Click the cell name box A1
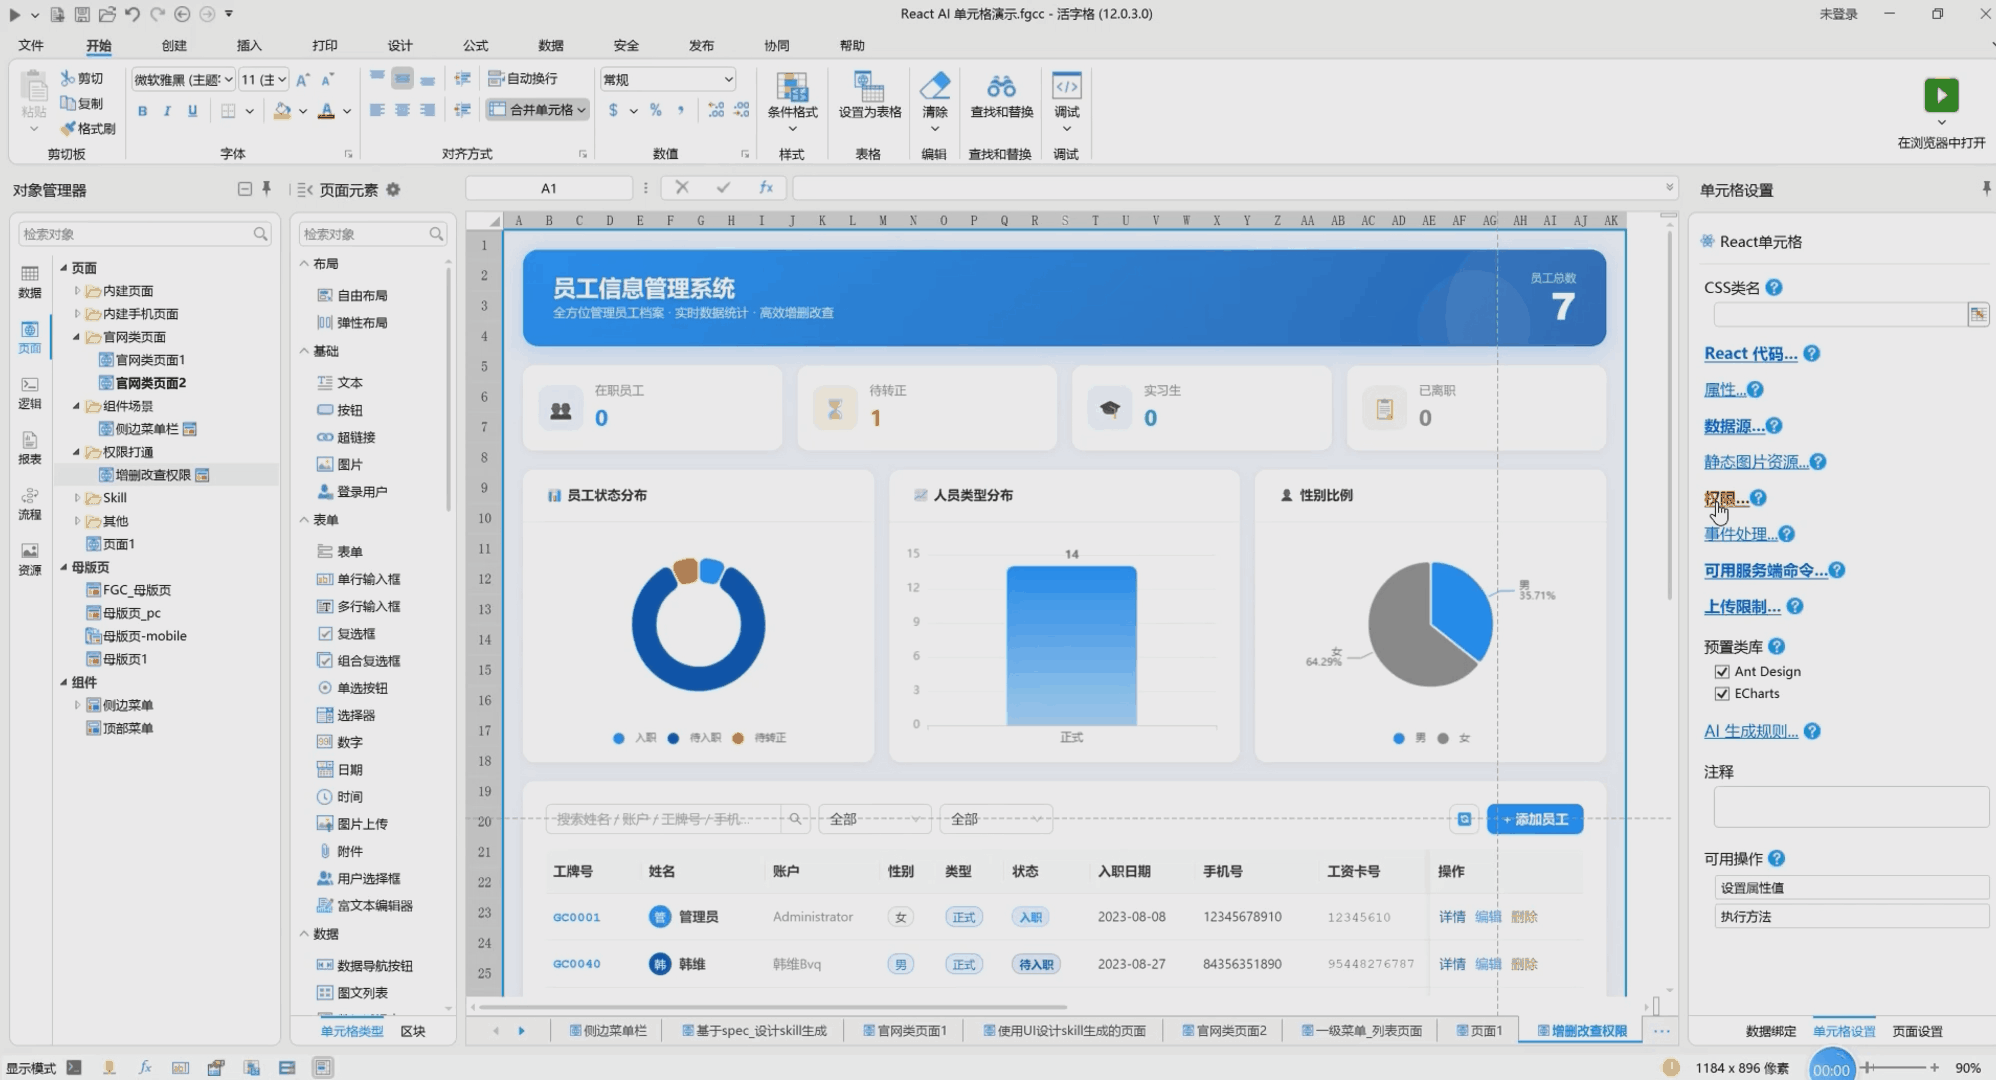Image resolution: width=1996 pixels, height=1080 pixels. [x=549, y=188]
